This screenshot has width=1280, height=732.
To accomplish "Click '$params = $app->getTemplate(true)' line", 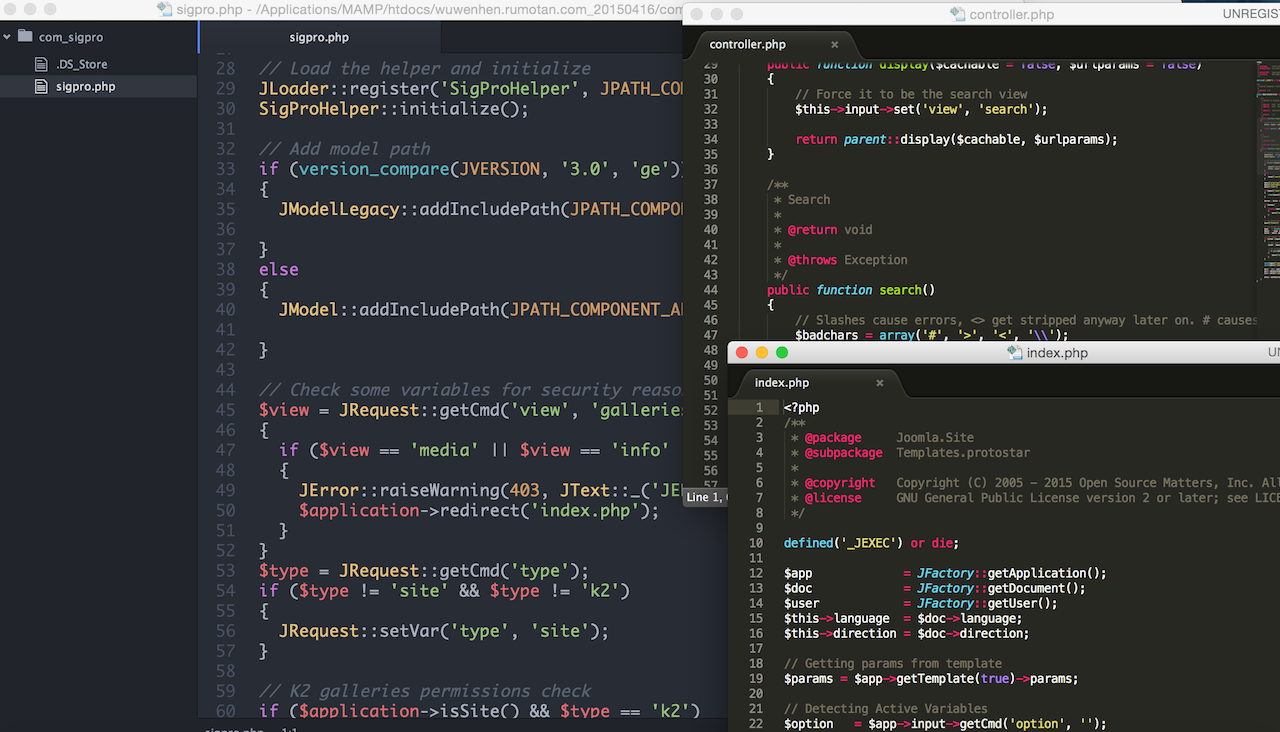I will pos(931,678).
